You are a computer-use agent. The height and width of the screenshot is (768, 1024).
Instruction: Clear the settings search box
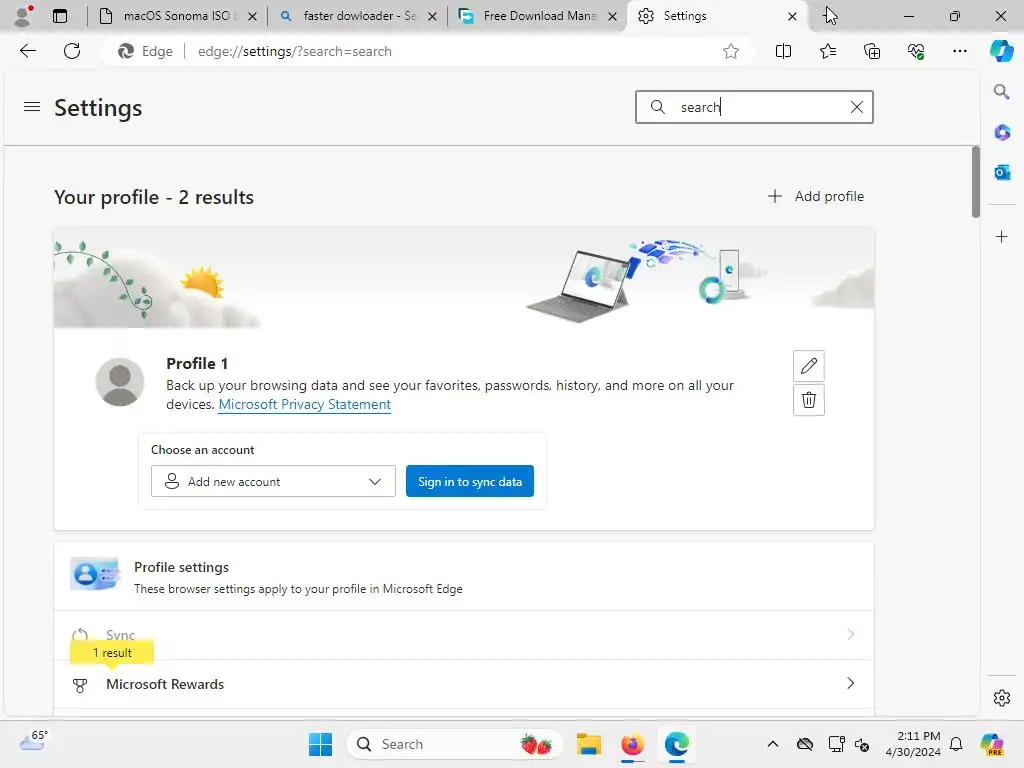click(x=856, y=107)
